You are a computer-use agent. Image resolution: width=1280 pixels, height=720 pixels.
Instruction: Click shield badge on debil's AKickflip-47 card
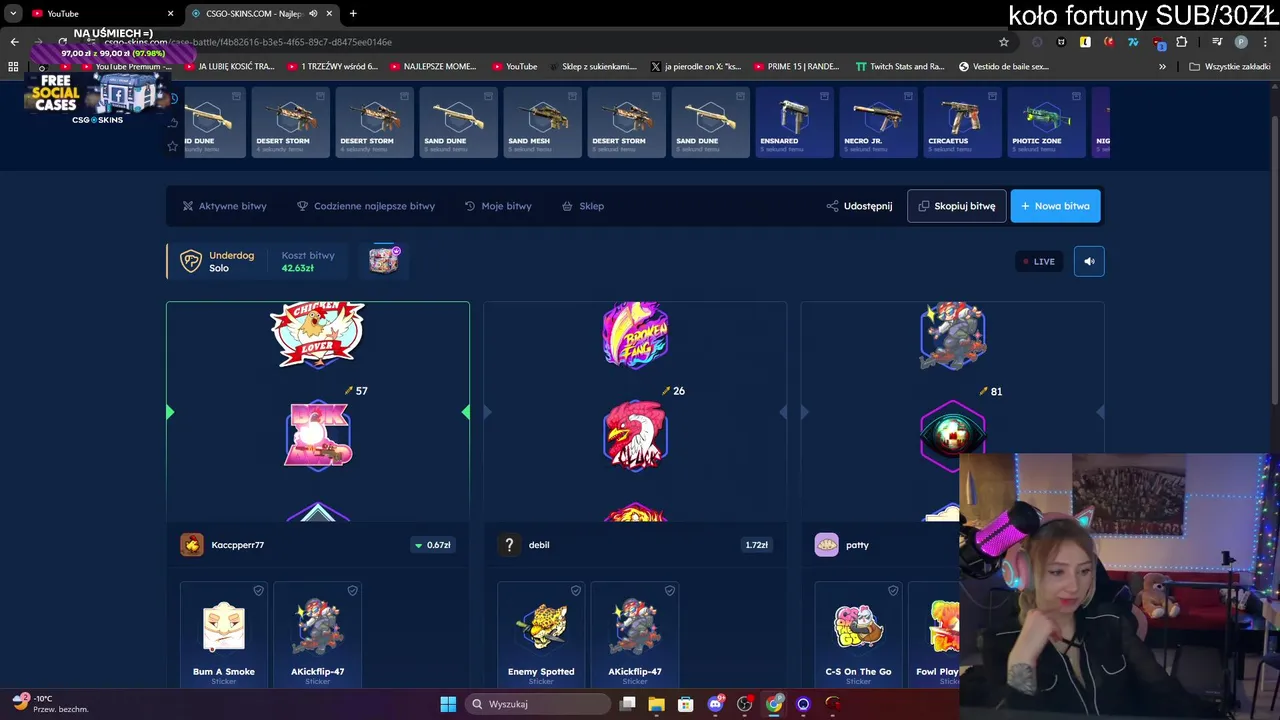coord(669,591)
